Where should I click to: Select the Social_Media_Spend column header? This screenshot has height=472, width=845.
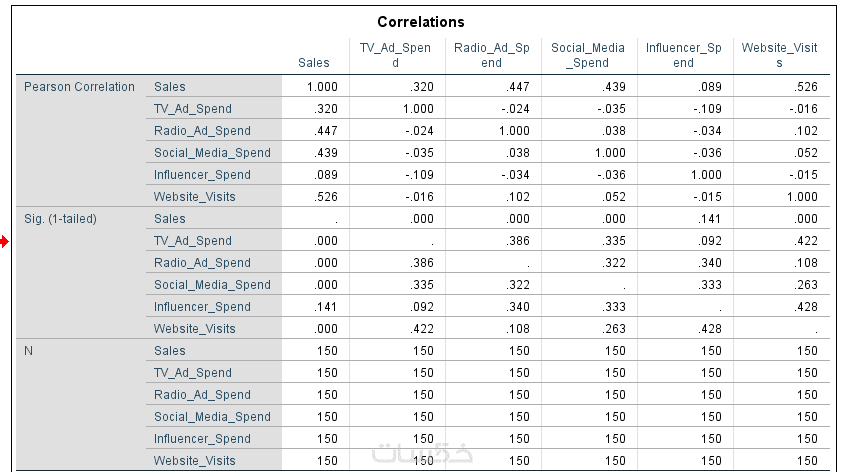(587, 55)
